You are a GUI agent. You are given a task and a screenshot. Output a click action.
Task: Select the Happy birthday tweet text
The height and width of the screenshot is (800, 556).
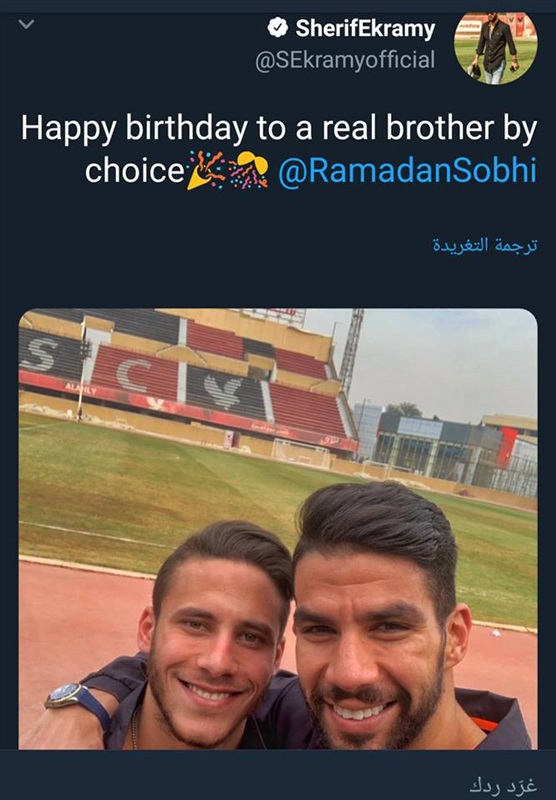tap(279, 149)
